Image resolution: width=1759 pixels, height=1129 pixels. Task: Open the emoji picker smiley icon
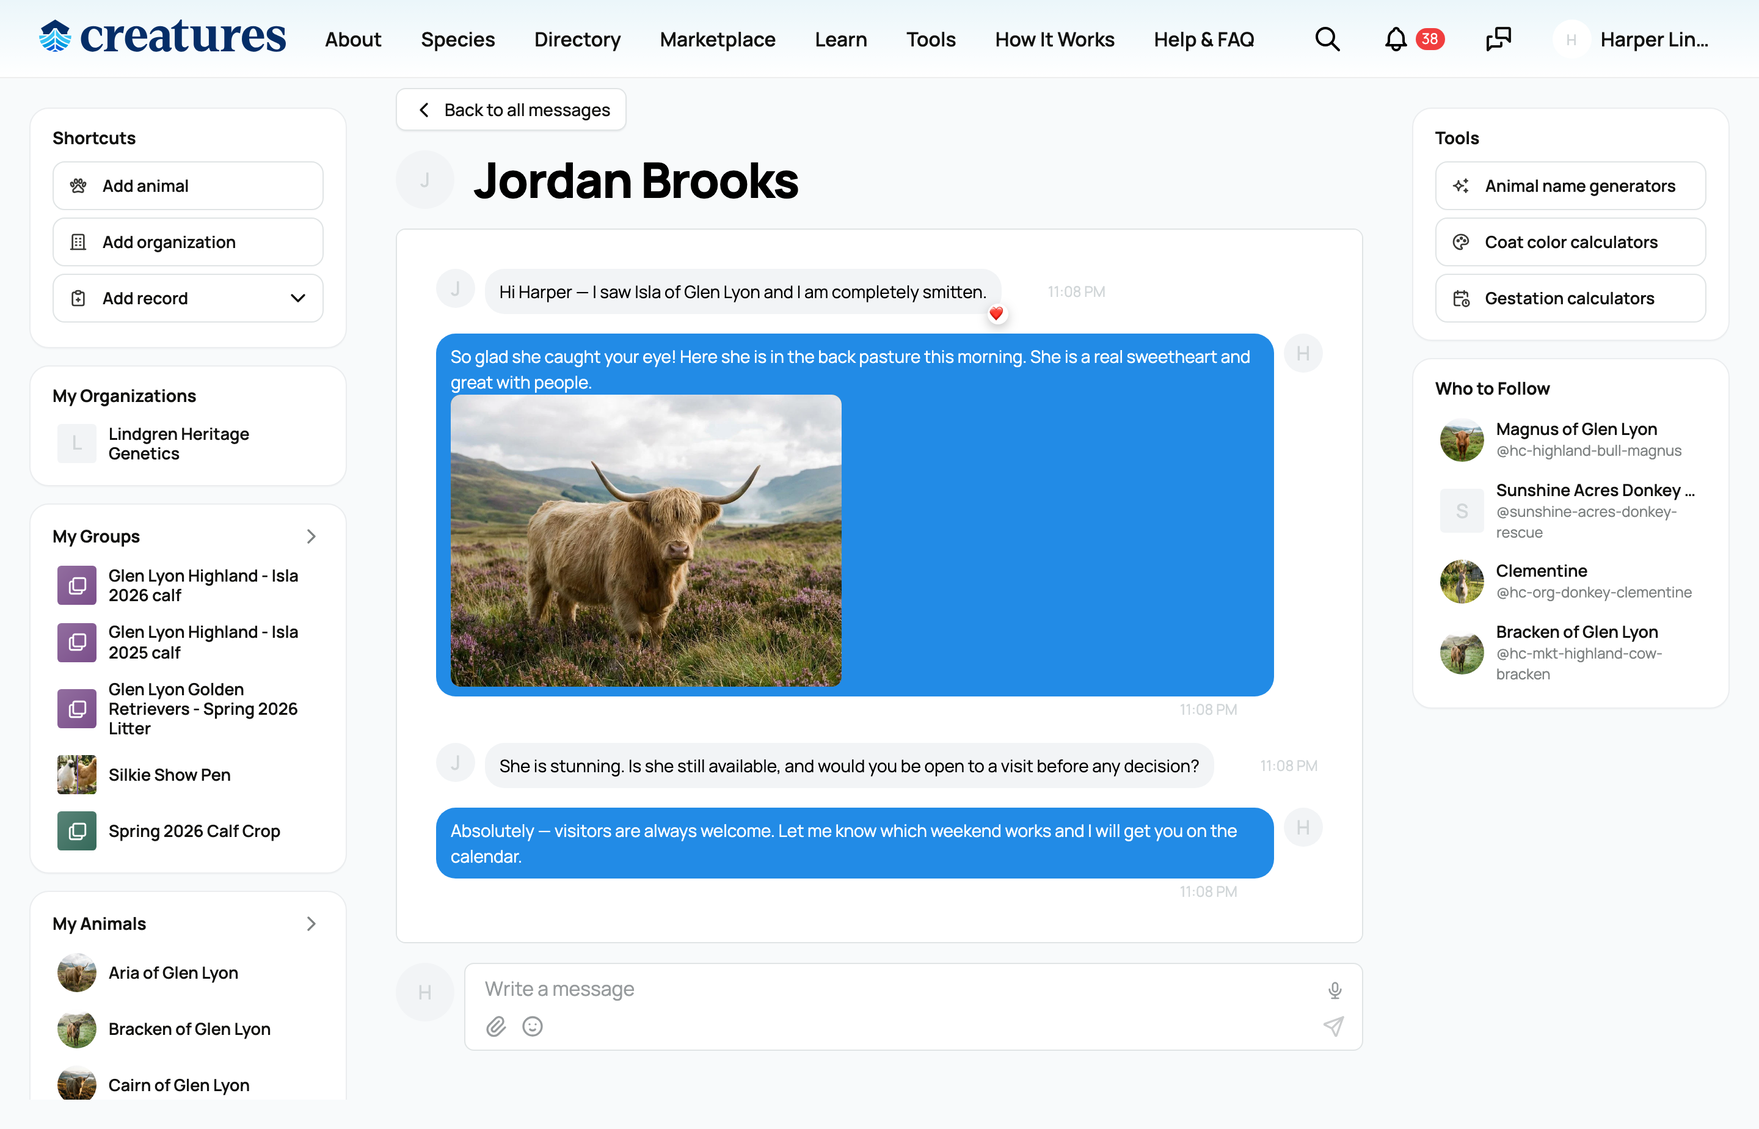click(x=533, y=1027)
